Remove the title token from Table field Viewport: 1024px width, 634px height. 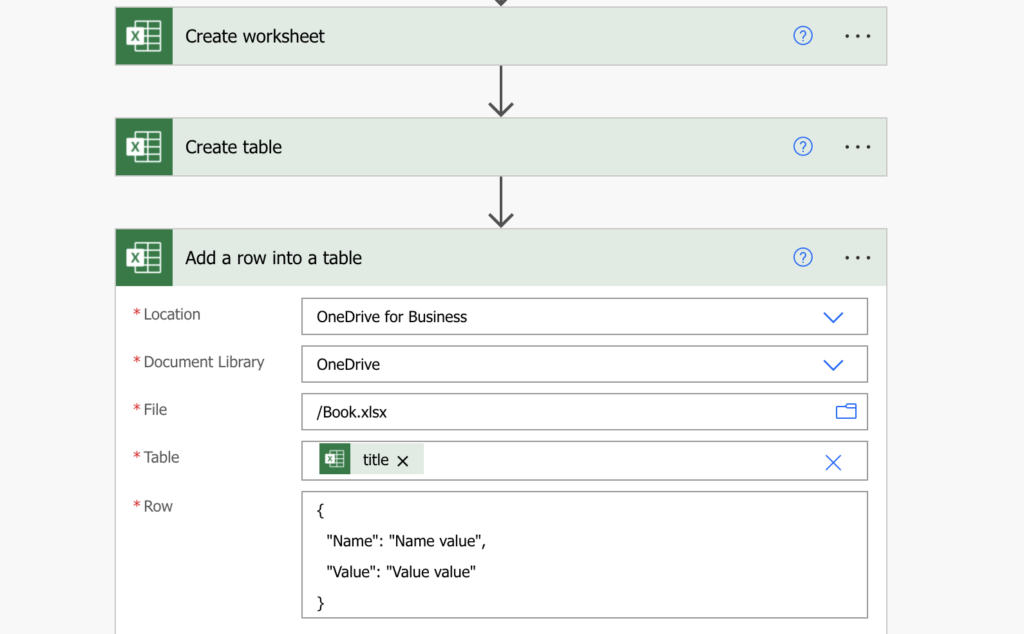403,461
